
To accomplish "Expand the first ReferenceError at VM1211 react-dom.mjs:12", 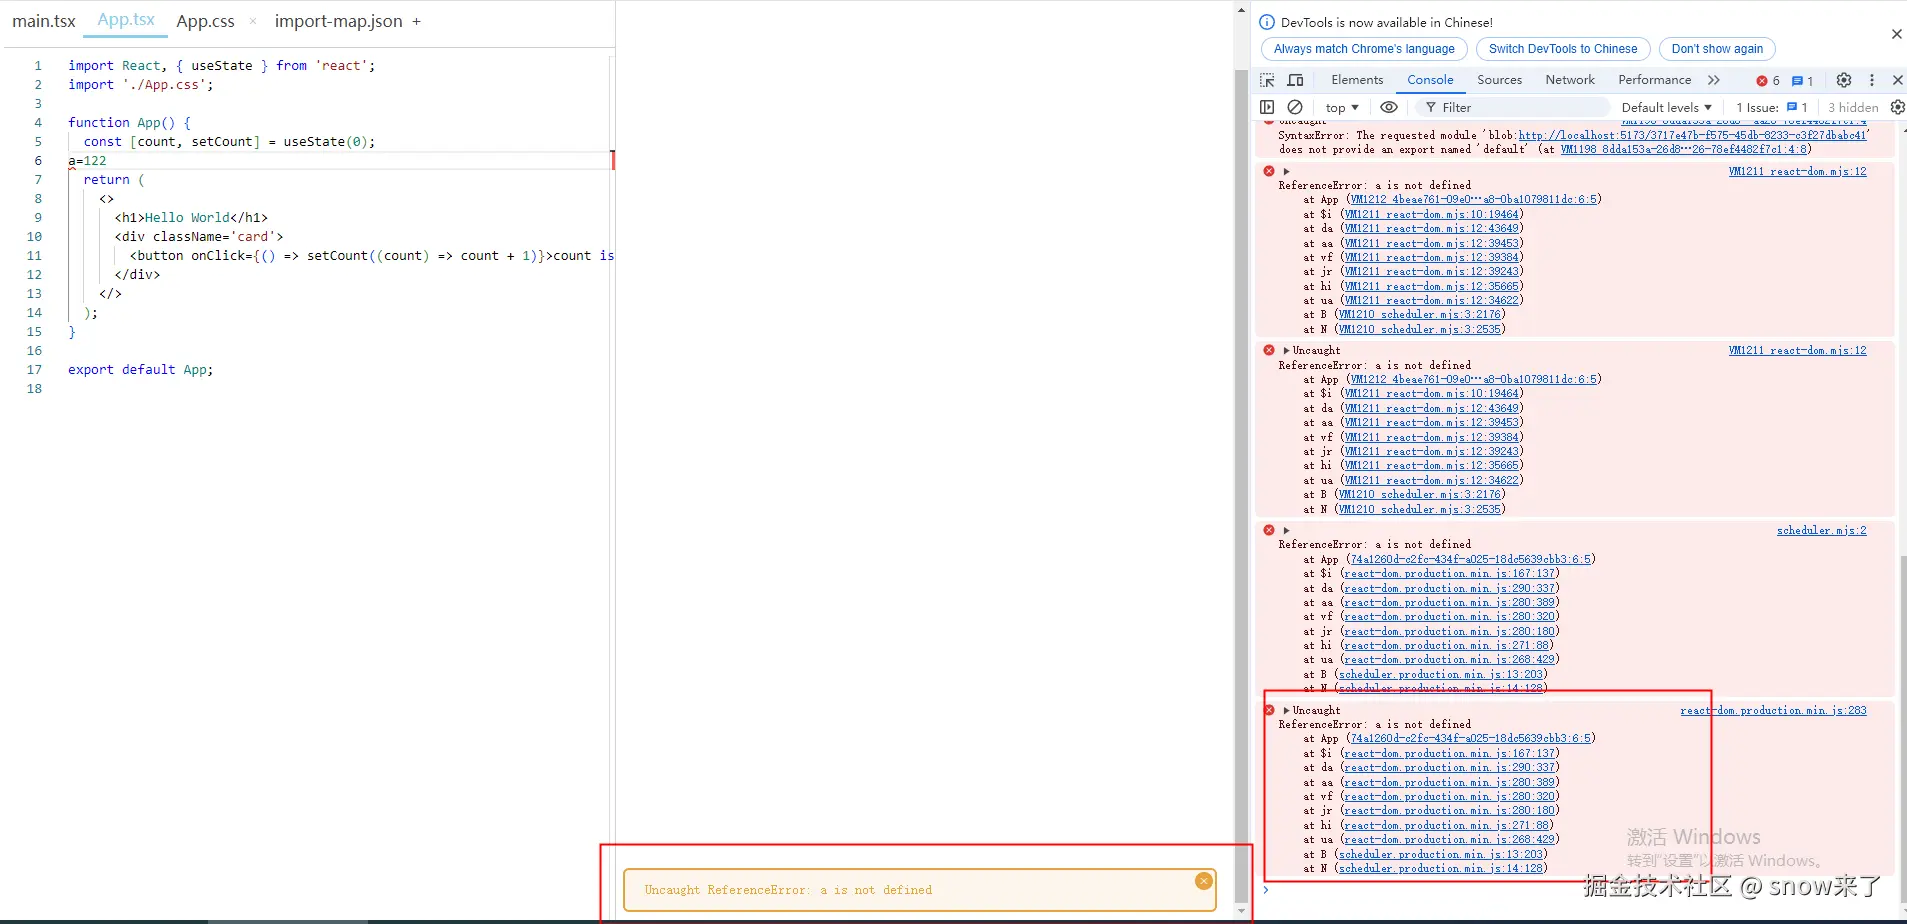I will coord(1286,171).
